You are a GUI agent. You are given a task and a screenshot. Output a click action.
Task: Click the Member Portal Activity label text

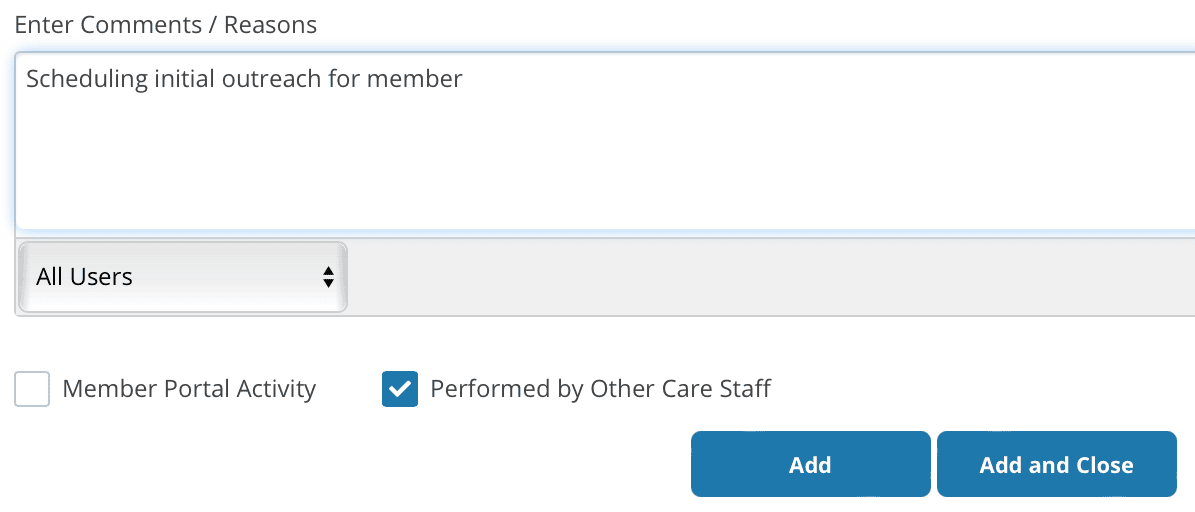[189, 389]
